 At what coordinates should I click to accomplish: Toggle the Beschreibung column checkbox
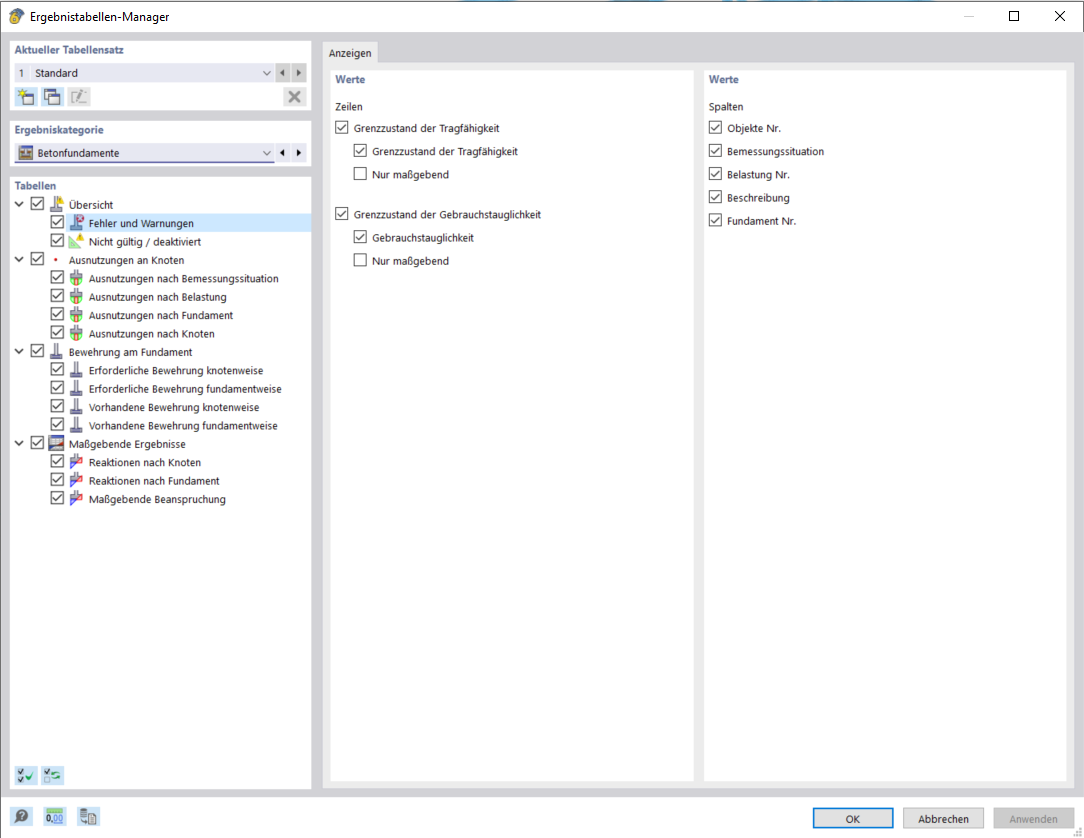(716, 197)
